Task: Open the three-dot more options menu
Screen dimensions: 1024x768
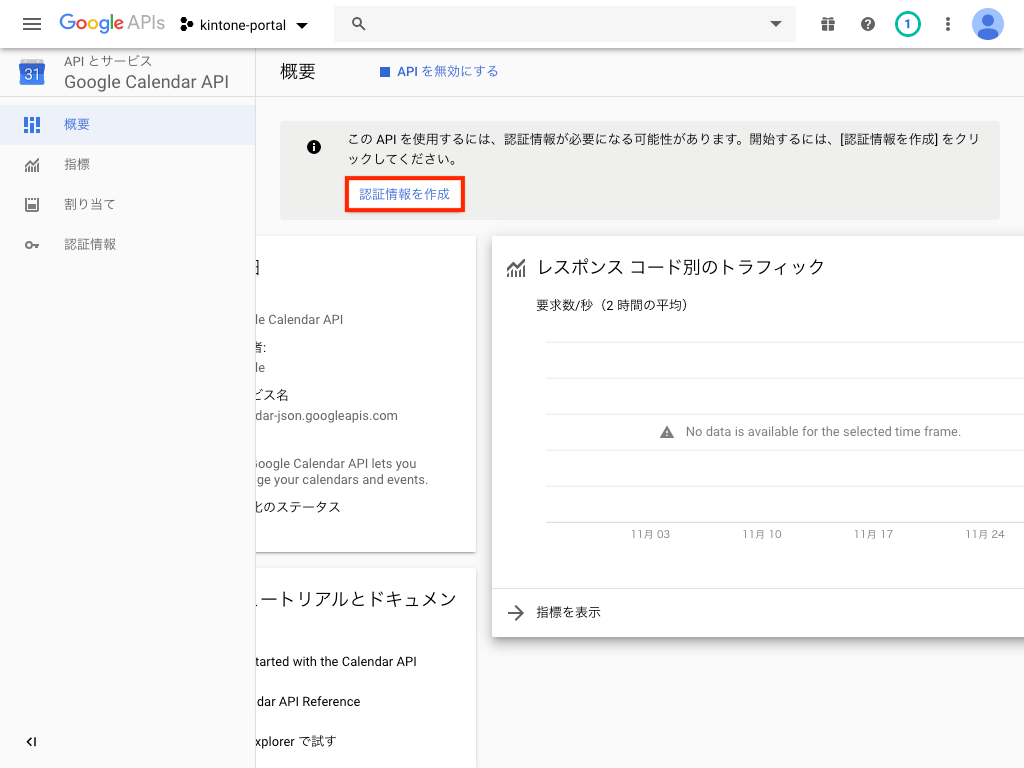Action: 947,24
